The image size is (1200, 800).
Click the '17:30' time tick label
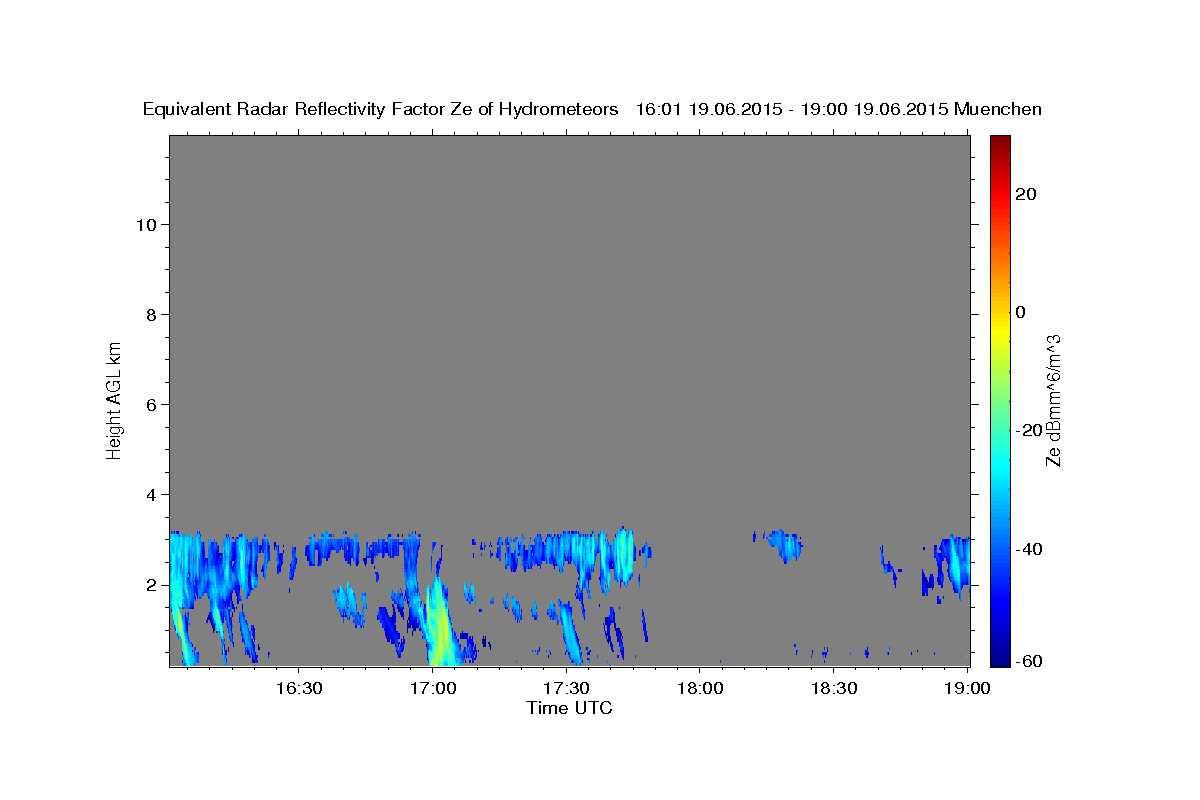(x=566, y=688)
